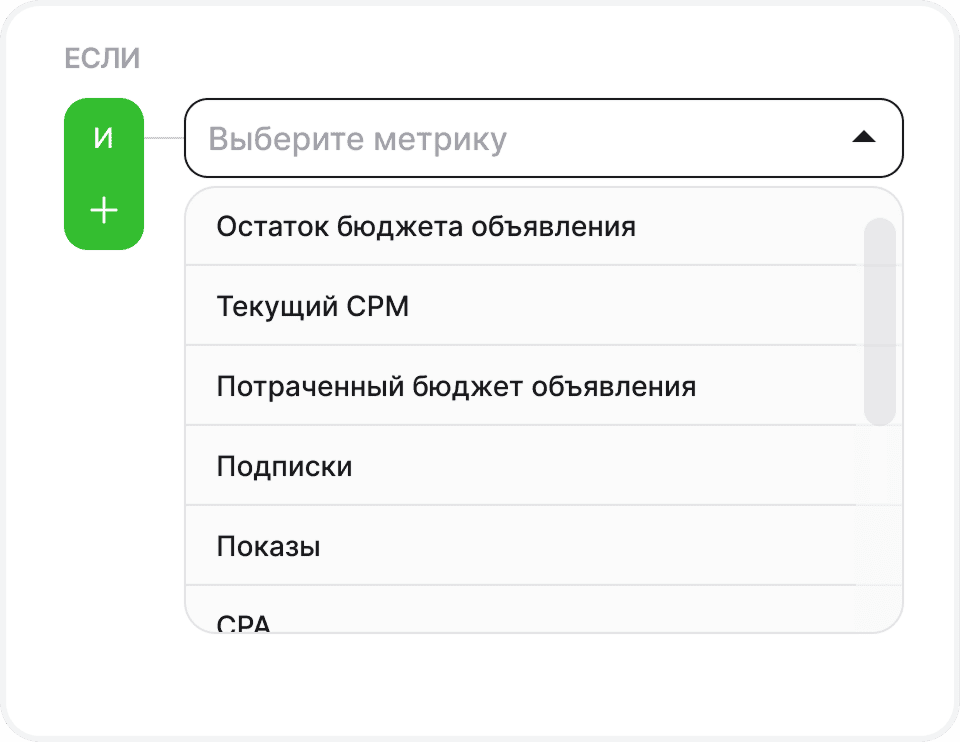Select the partially visible CPA option
960x742 pixels.
point(244,622)
